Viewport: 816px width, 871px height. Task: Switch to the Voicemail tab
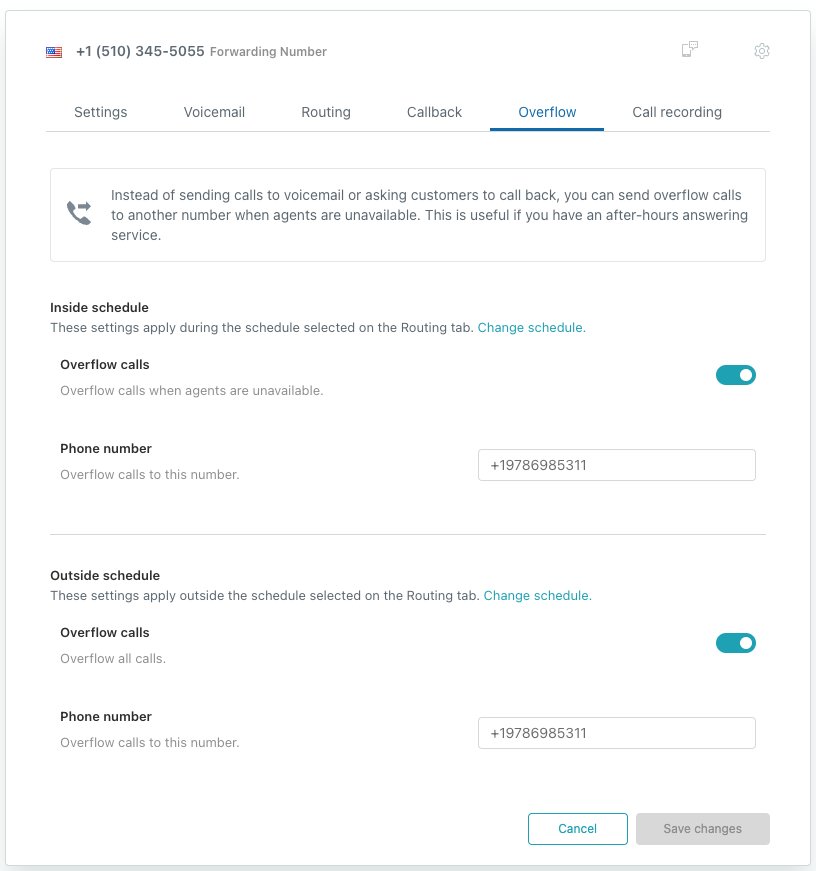coord(214,112)
